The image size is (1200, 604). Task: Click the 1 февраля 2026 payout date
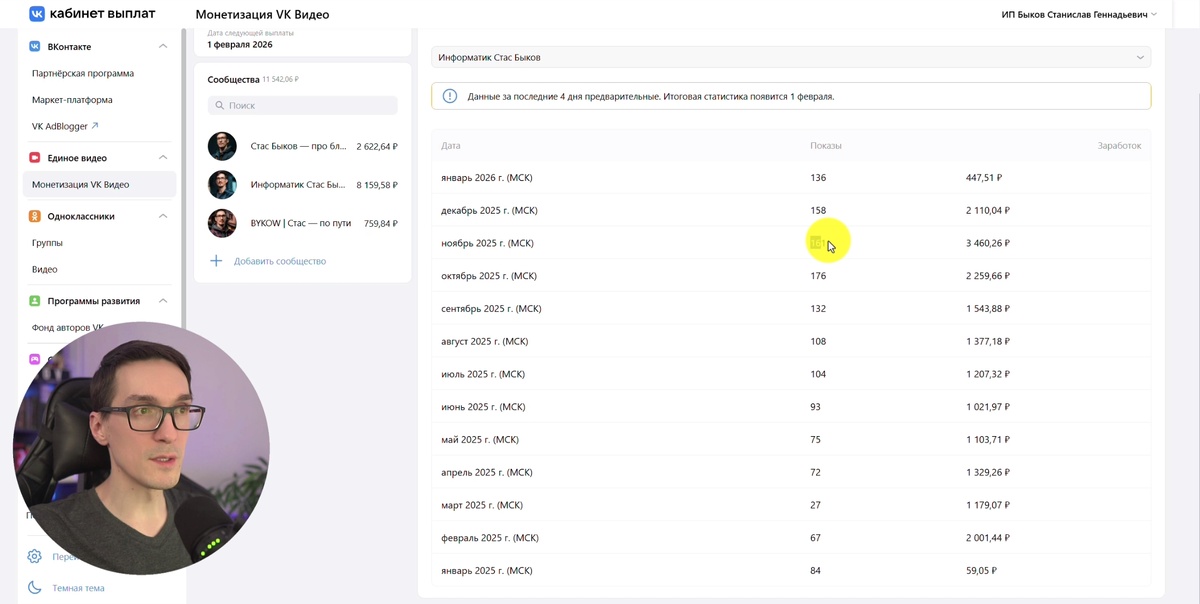coord(239,45)
